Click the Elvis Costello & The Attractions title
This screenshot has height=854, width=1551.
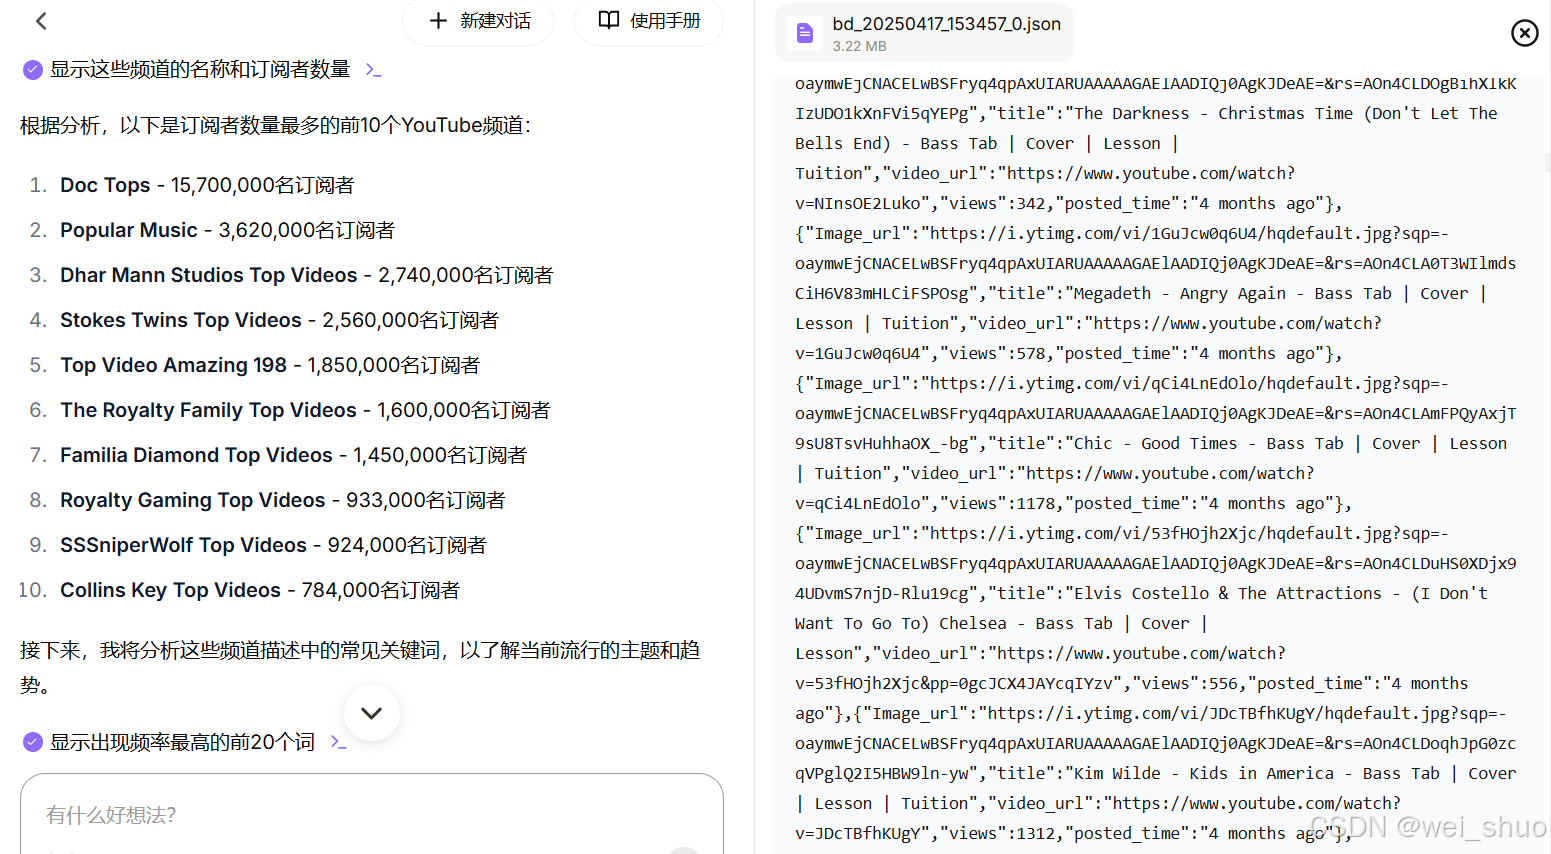pyautogui.click(x=1227, y=593)
